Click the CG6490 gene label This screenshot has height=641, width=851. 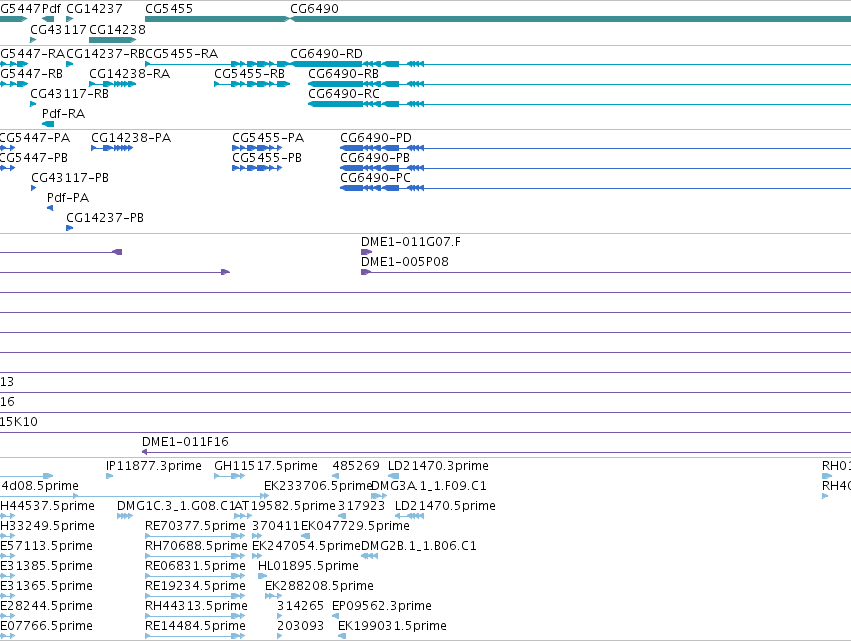point(314,9)
